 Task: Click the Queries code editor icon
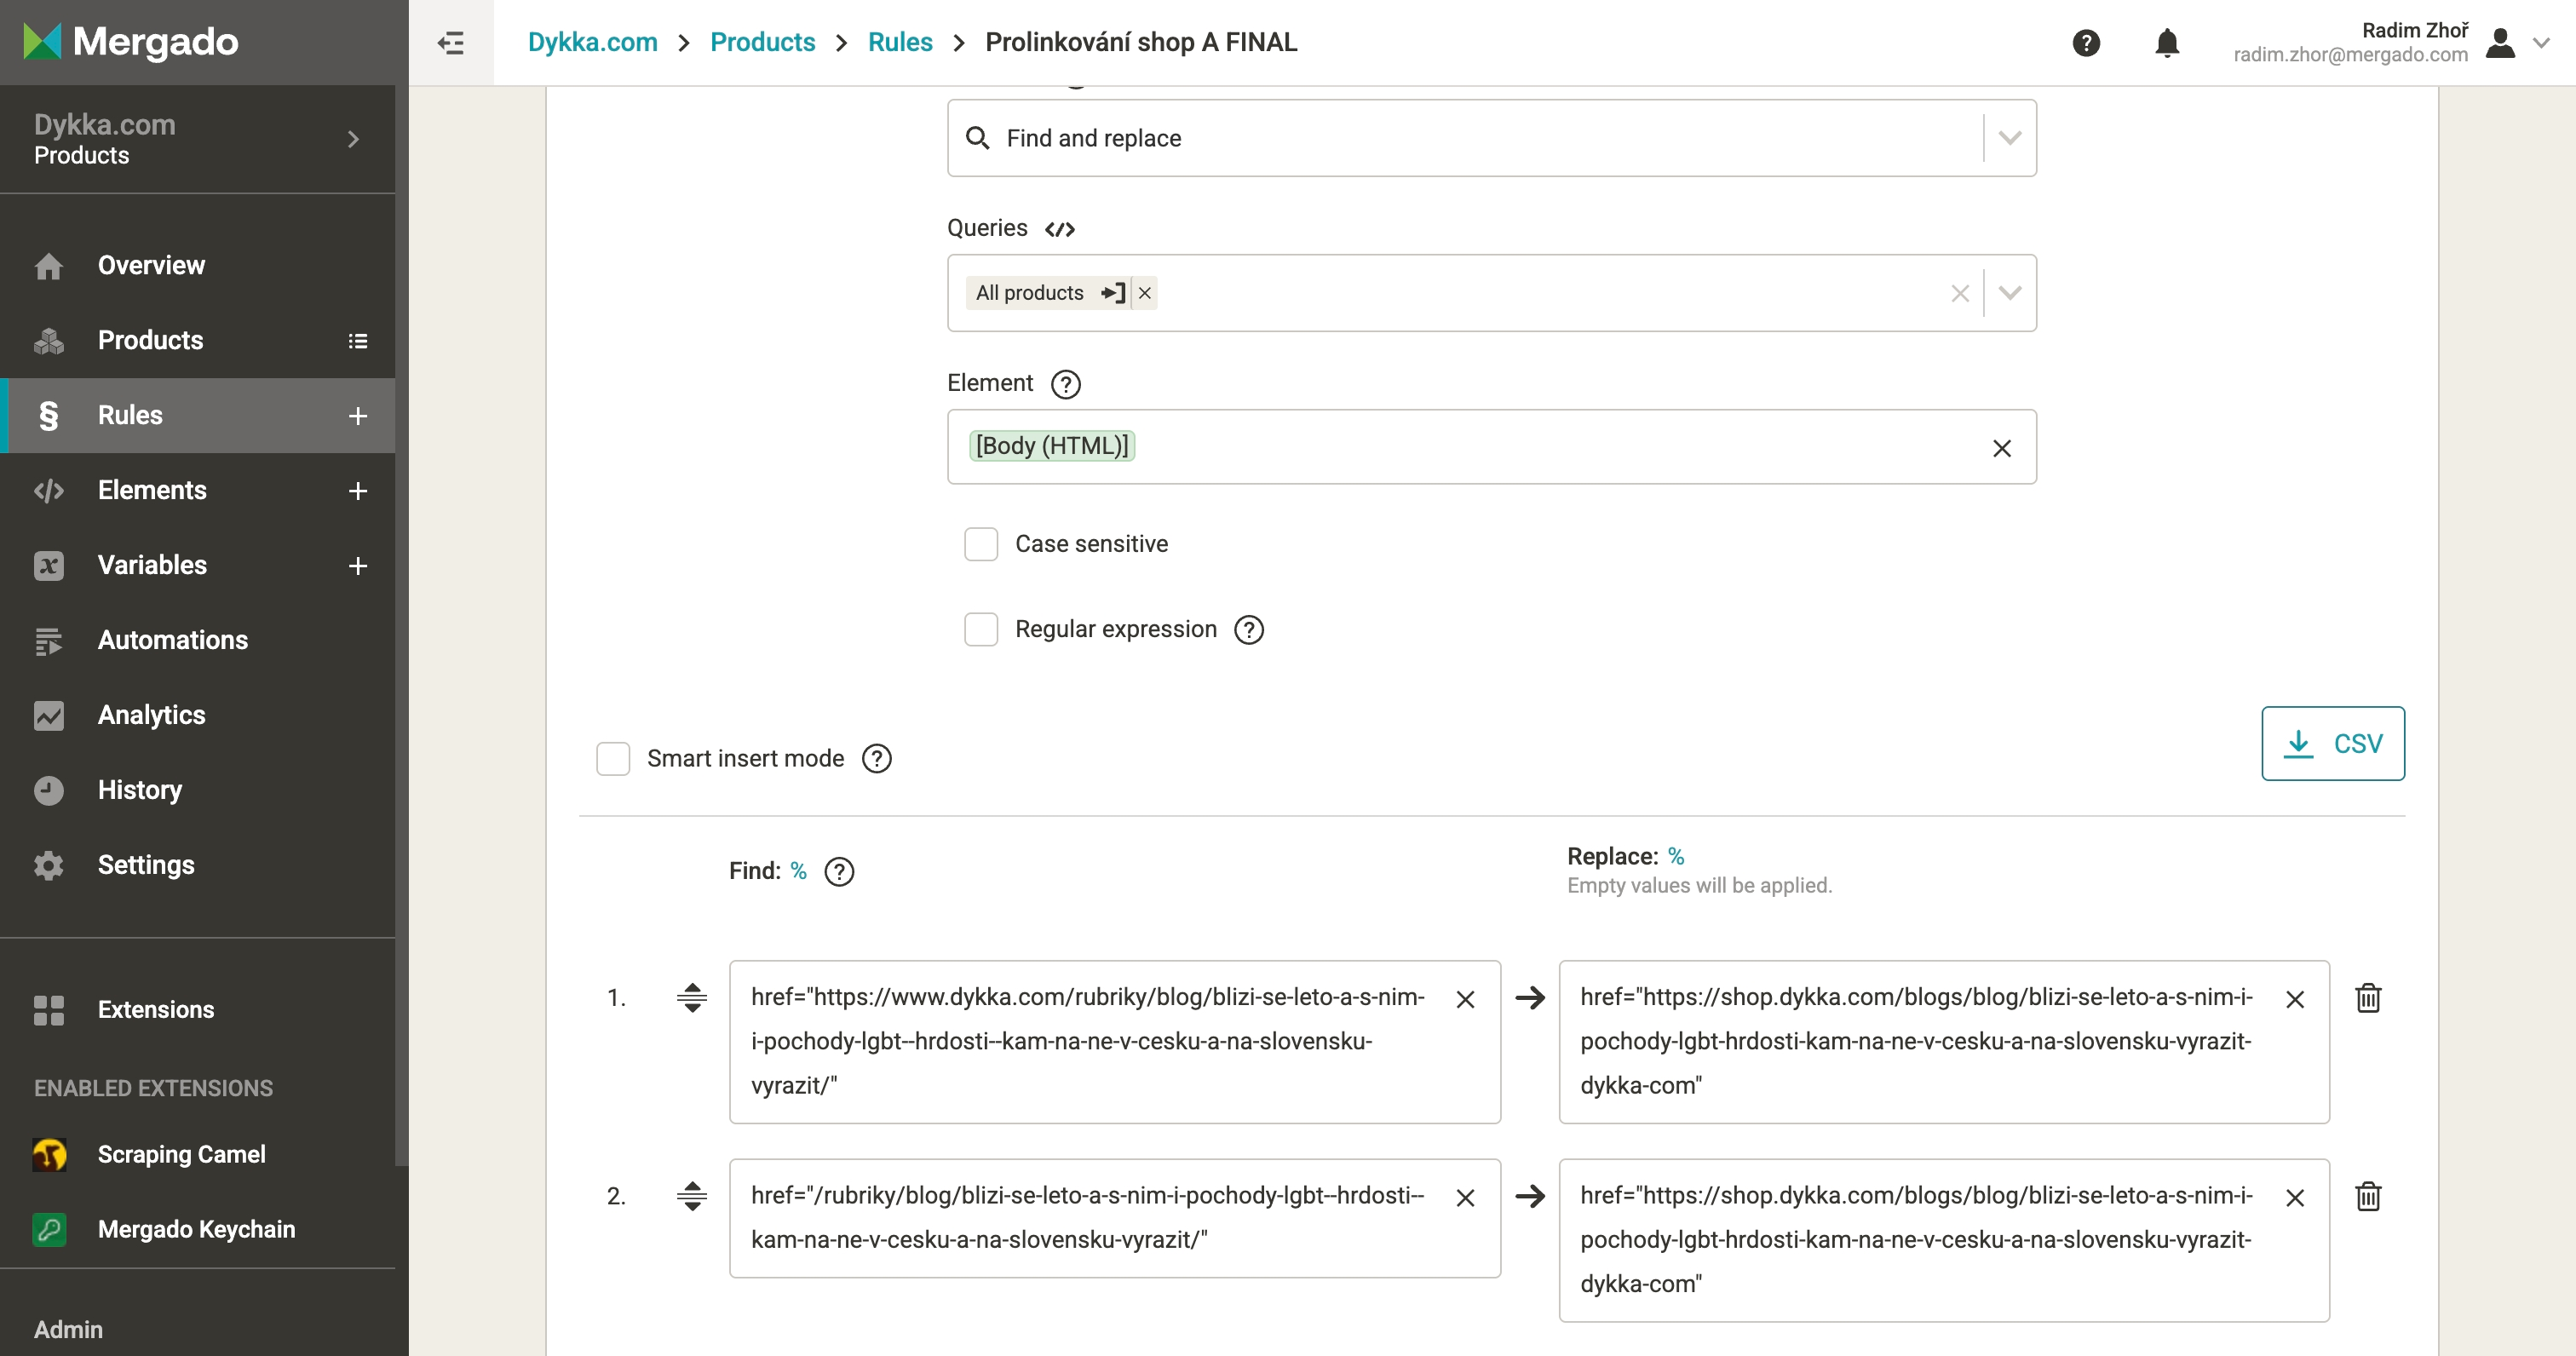coord(1059,229)
